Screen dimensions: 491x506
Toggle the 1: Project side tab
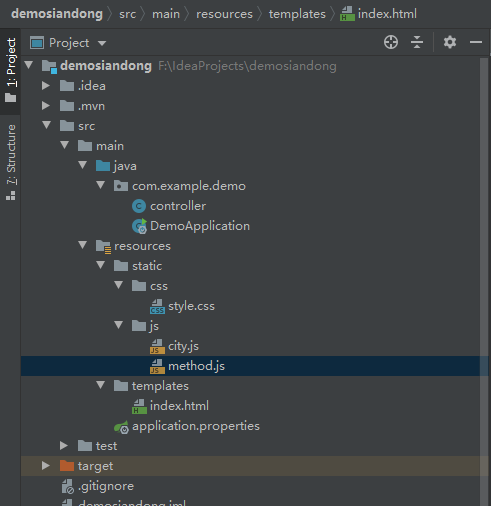click(11, 70)
